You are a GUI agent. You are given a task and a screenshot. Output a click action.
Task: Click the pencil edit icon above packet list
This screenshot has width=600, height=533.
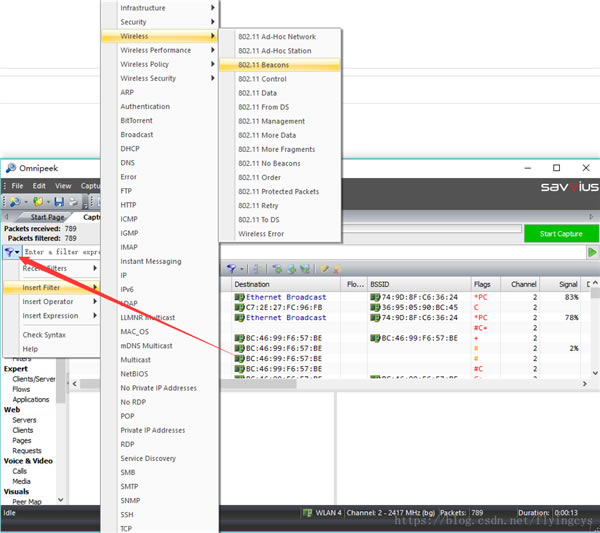click(x=324, y=269)
